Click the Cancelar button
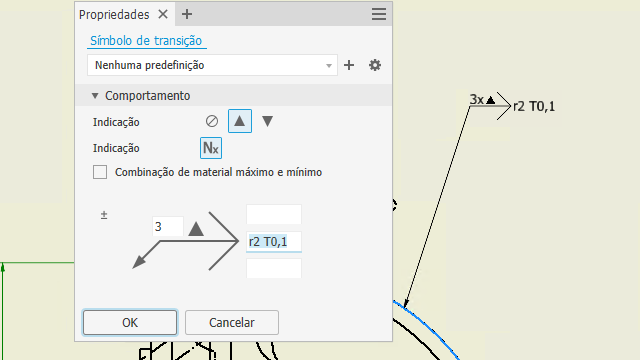The height and width of the screenshot is (360, 640). tap(232, 322)
